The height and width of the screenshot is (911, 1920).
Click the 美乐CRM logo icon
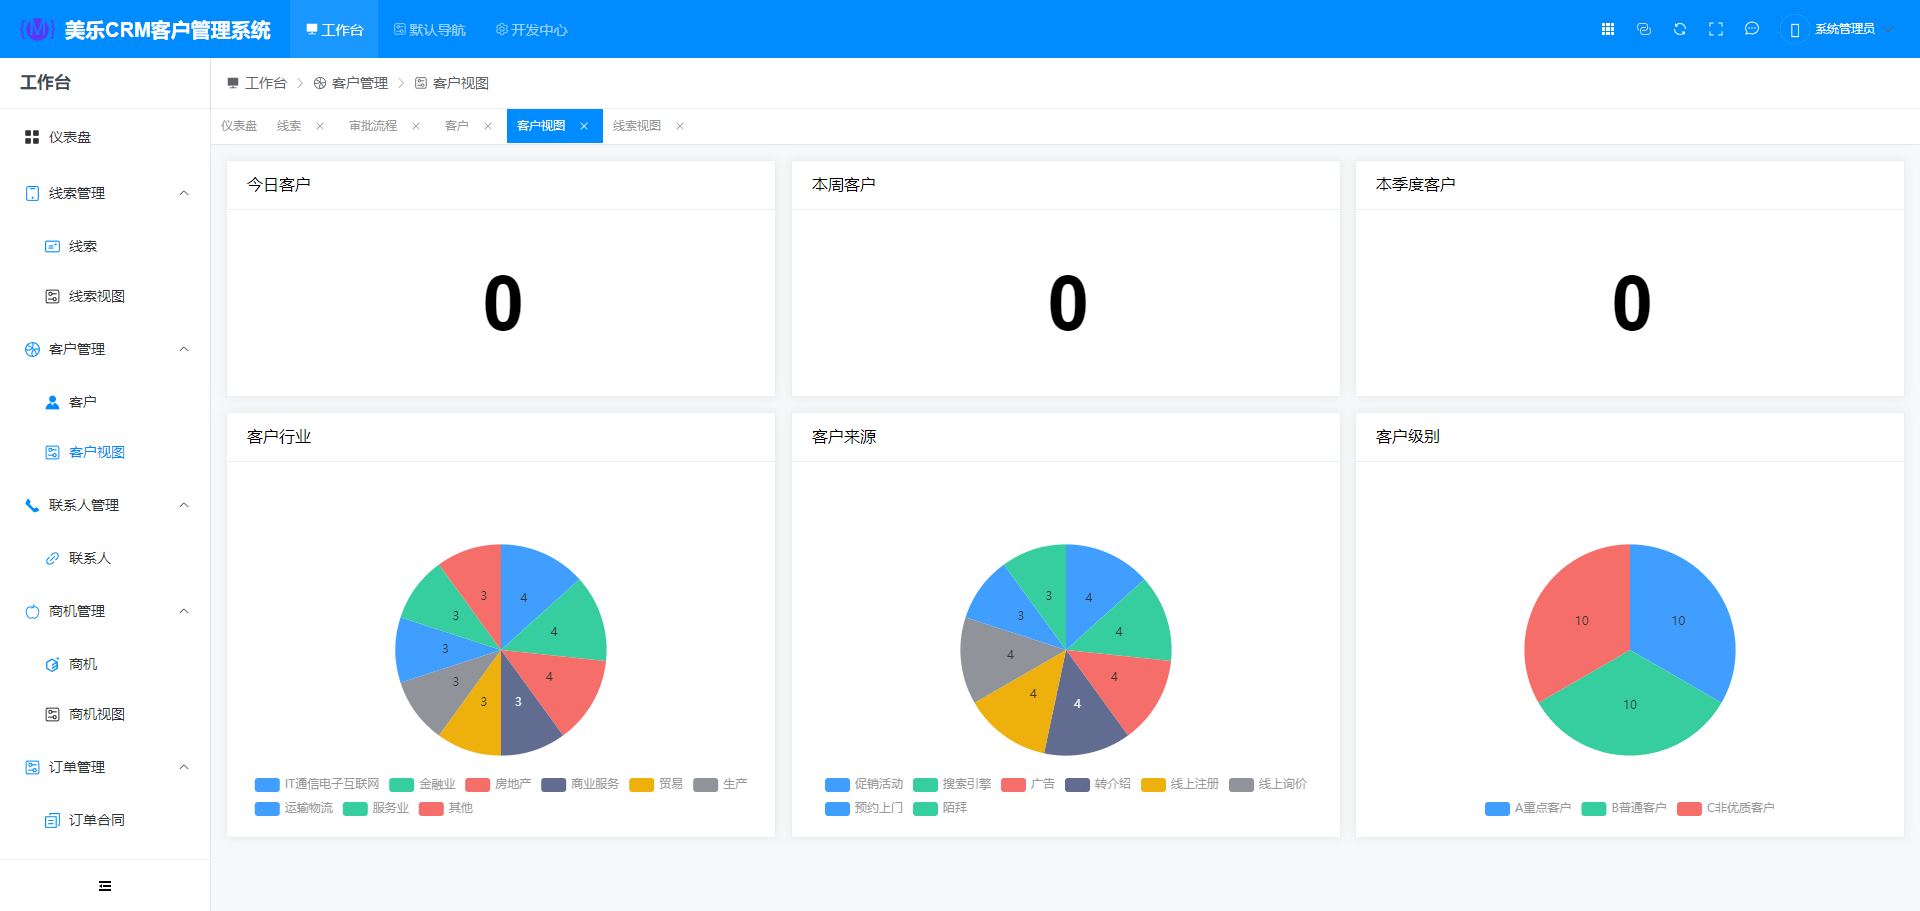(37, 30)
